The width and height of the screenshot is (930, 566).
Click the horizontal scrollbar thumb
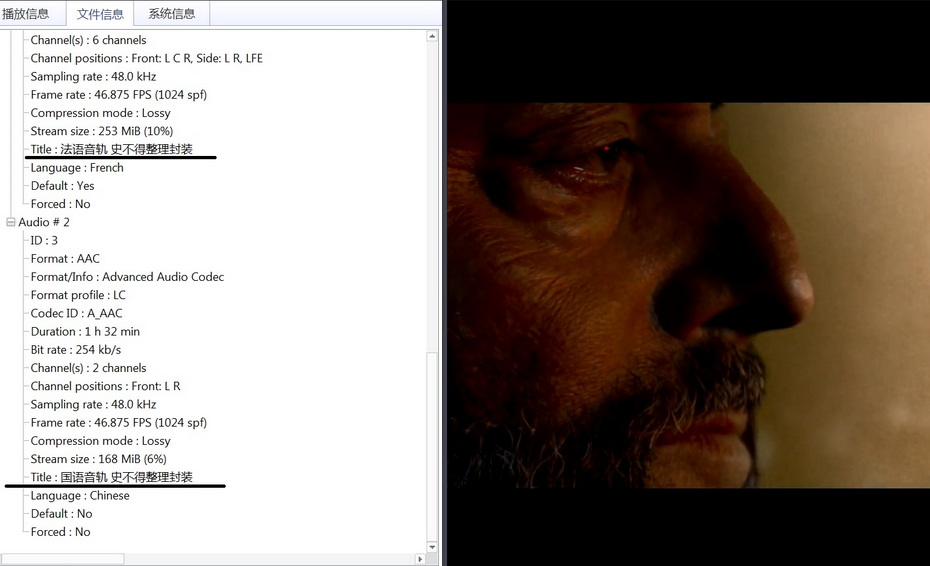point(62,559)
